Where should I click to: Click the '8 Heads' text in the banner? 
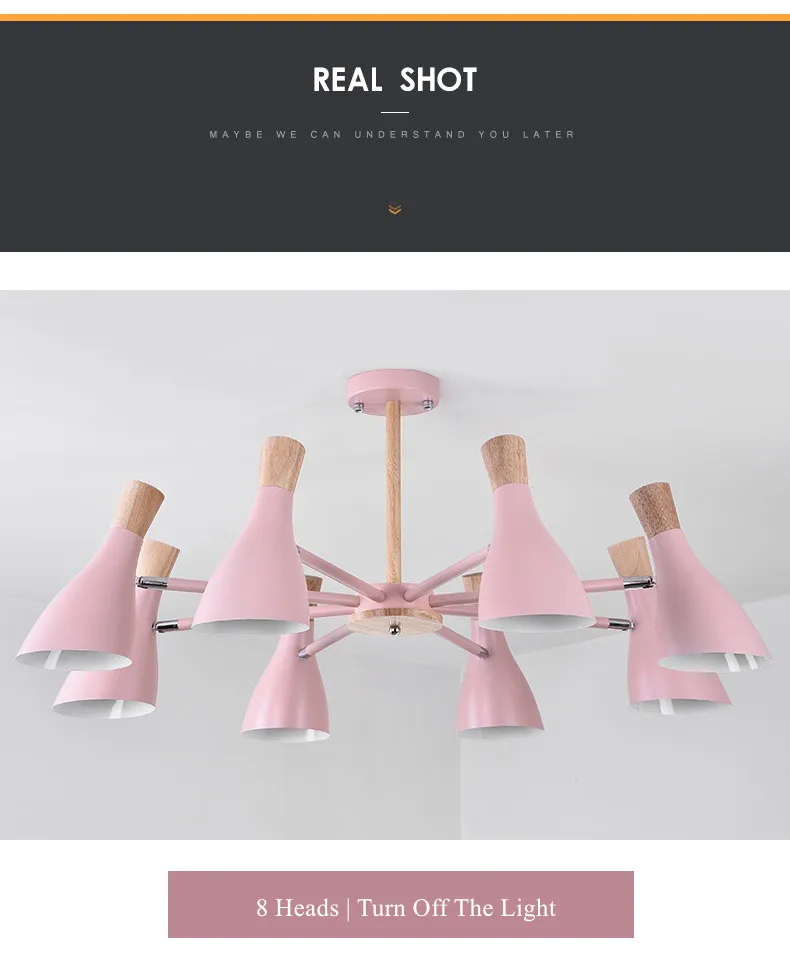(x=297, y=908)
